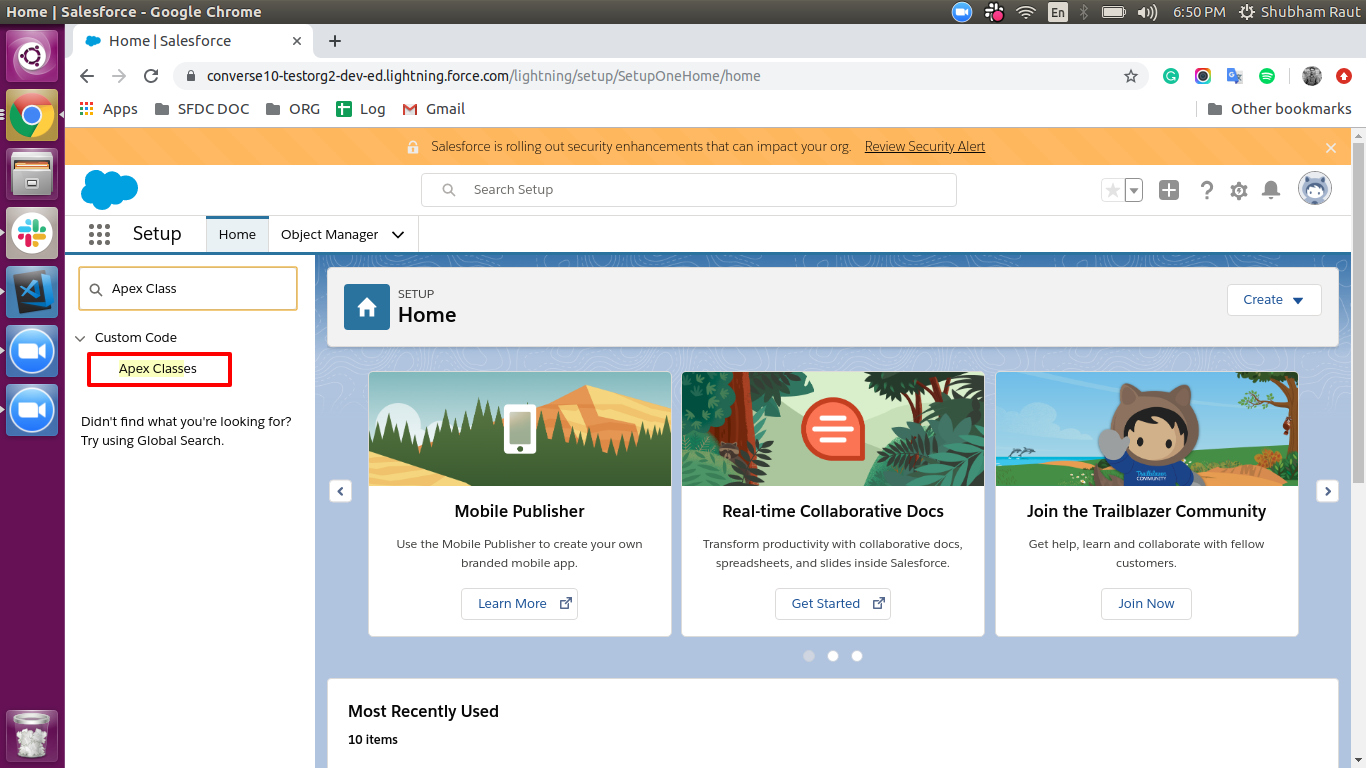The height and width of the screenshot is (768, 1366).
Task: Select the second carousel indicator dot
Action: 833,656
